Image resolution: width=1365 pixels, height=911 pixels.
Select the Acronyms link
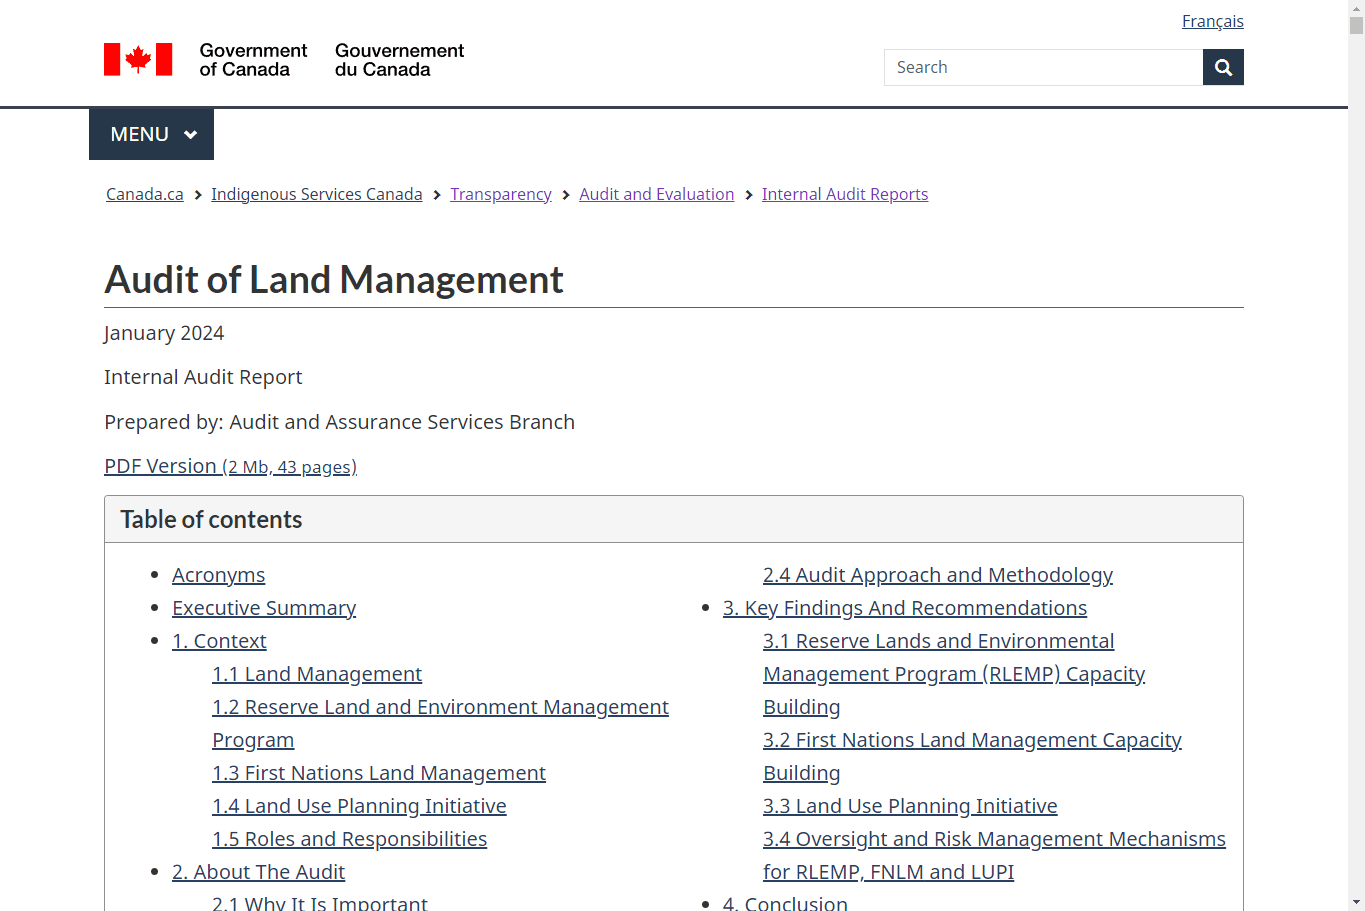[218, 575]
